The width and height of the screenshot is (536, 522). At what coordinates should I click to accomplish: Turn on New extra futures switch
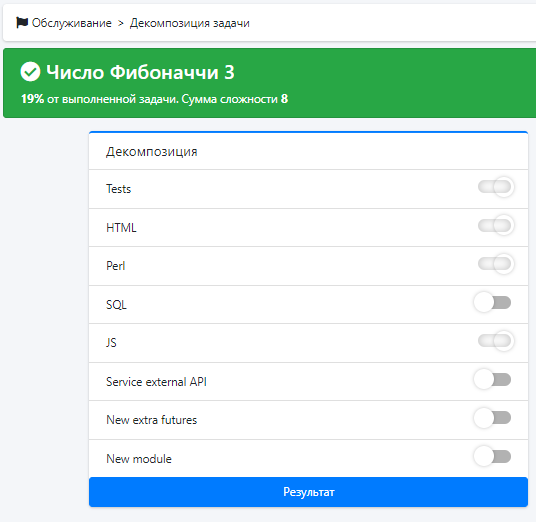492,418
